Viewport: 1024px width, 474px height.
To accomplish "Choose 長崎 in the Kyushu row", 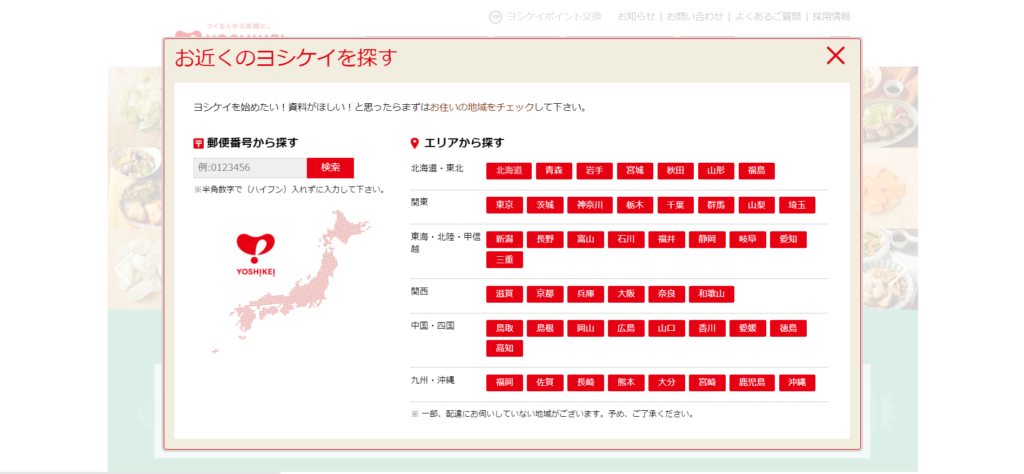I will (x=585, y=383).
